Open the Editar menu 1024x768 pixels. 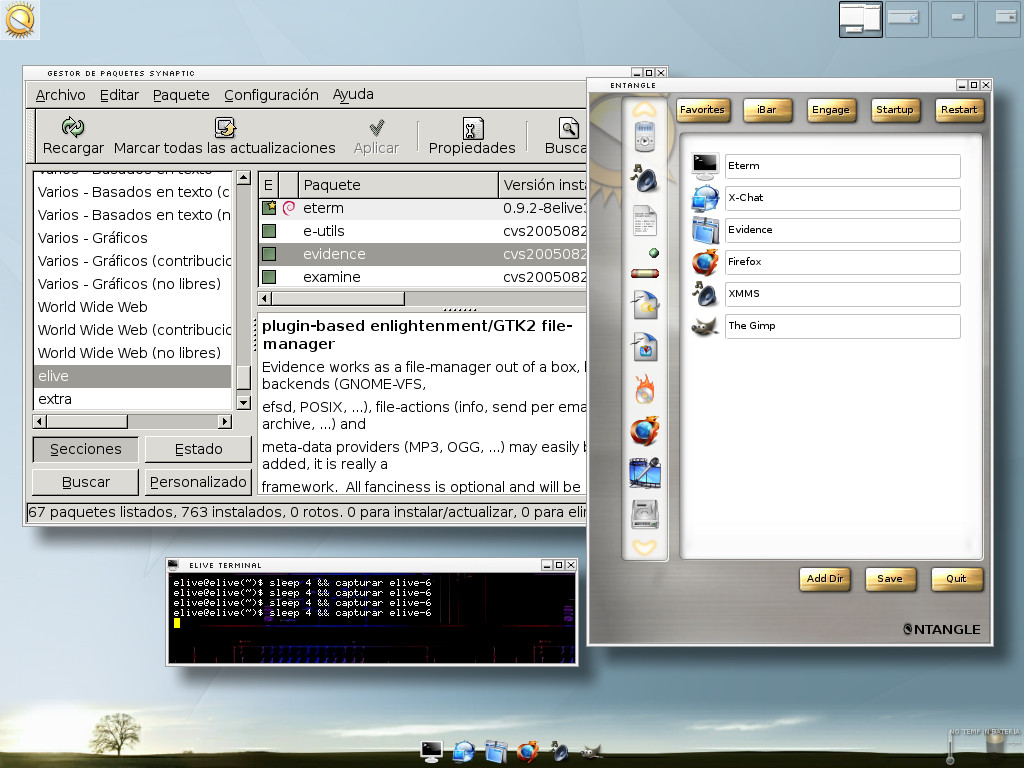120,95
